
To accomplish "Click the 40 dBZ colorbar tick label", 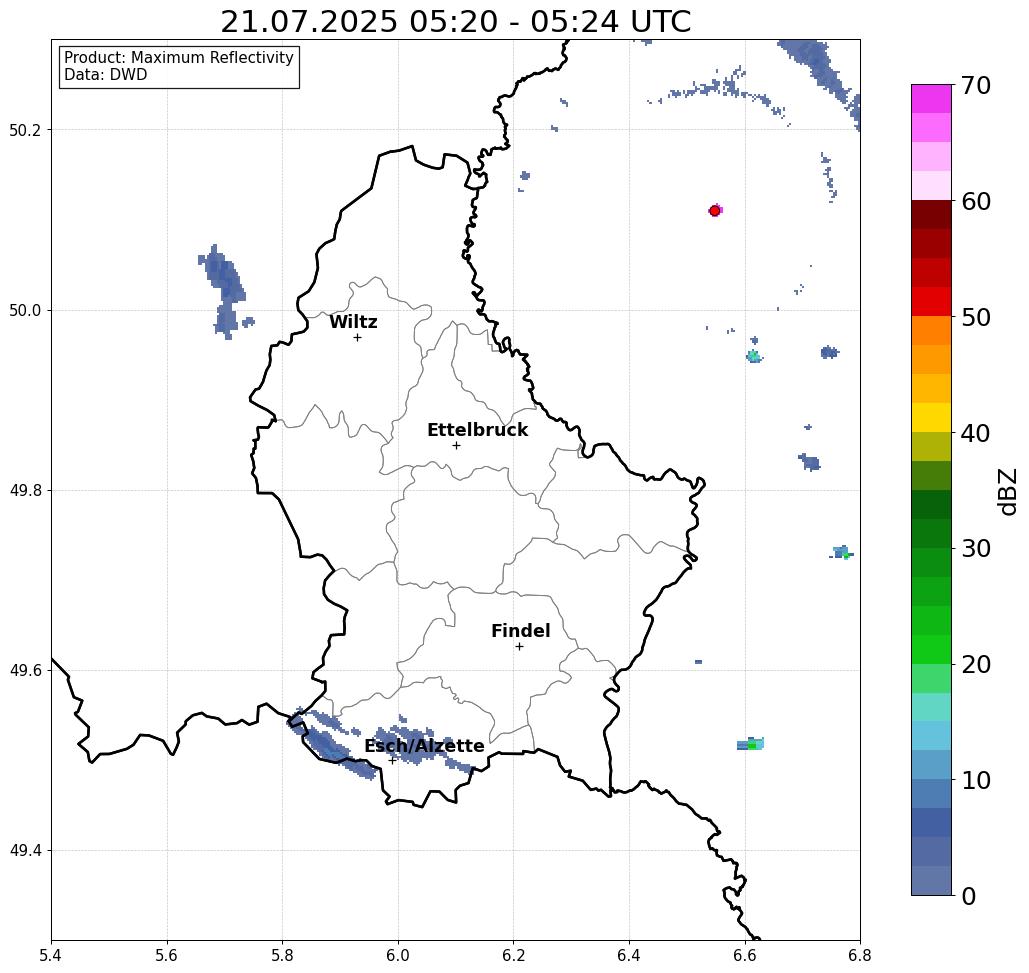I will [x=976, y=433].
